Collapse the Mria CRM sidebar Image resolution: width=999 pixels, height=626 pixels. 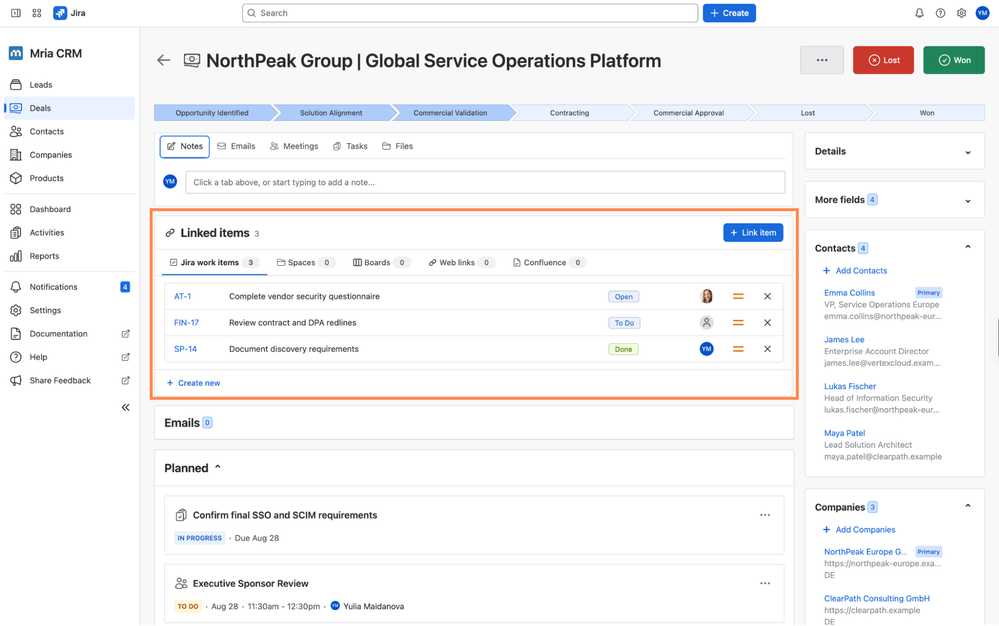126,407
